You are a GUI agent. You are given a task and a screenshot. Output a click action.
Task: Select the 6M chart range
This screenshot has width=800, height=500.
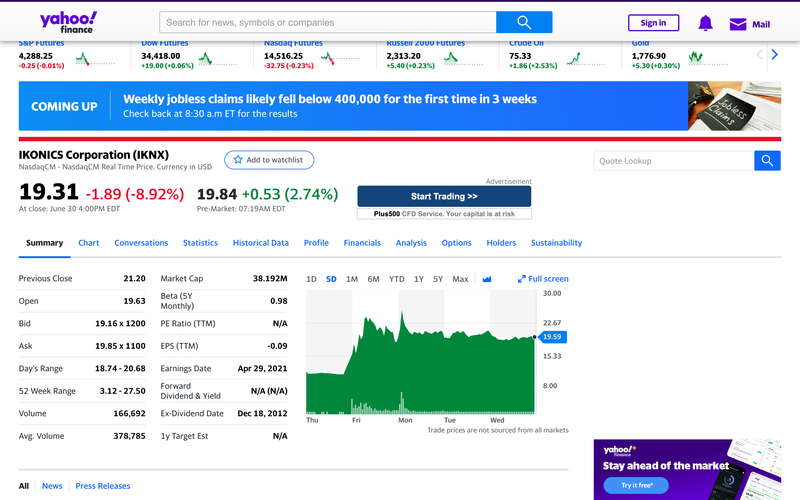click(373, 279)
